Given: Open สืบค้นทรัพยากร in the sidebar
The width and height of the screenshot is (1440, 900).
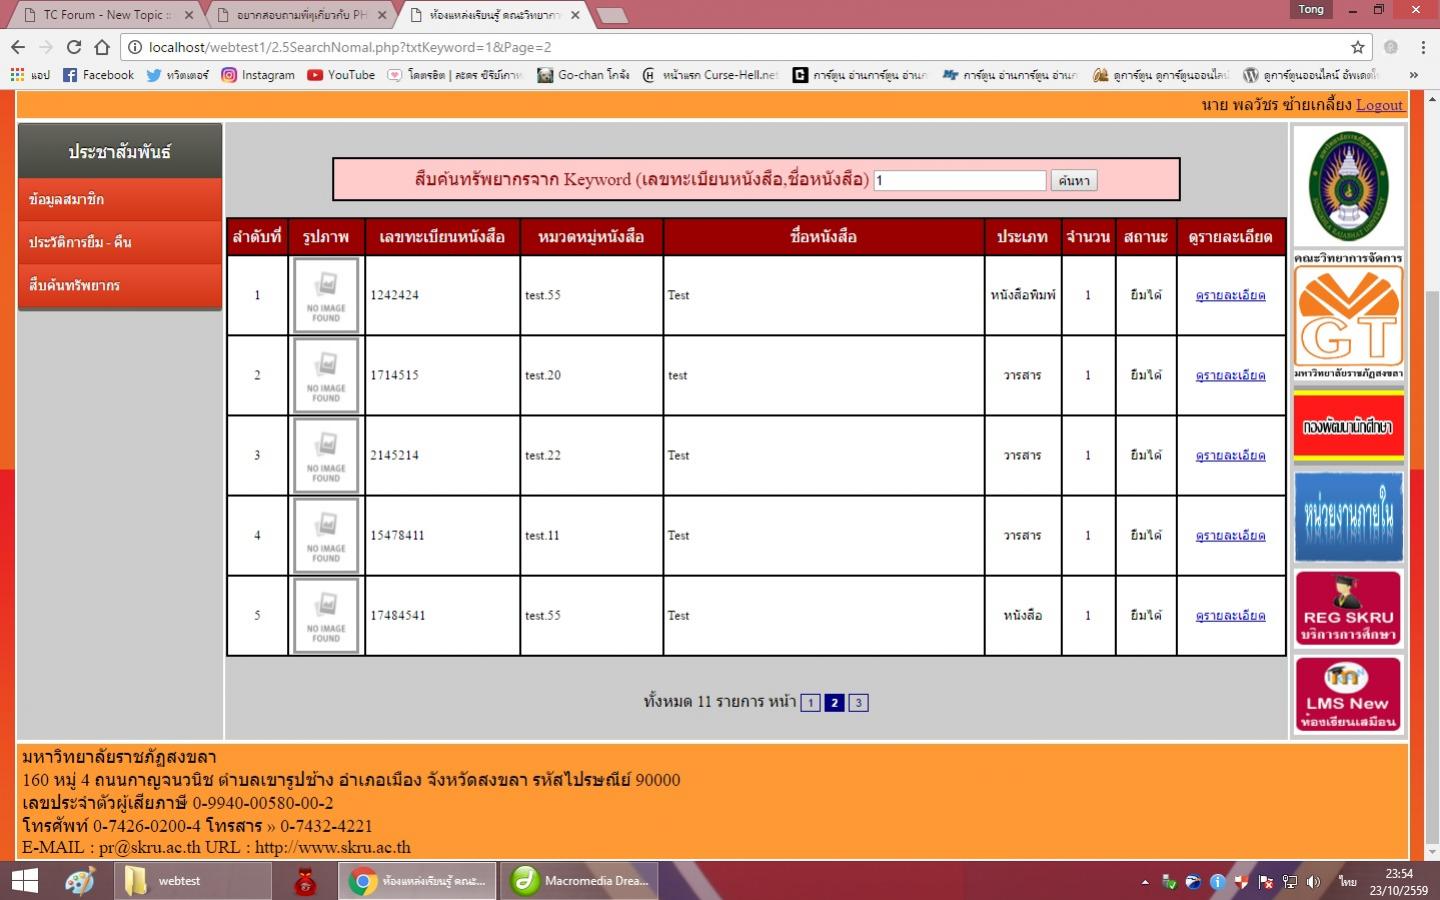Looking at the screenshot, I should (119, 285).
